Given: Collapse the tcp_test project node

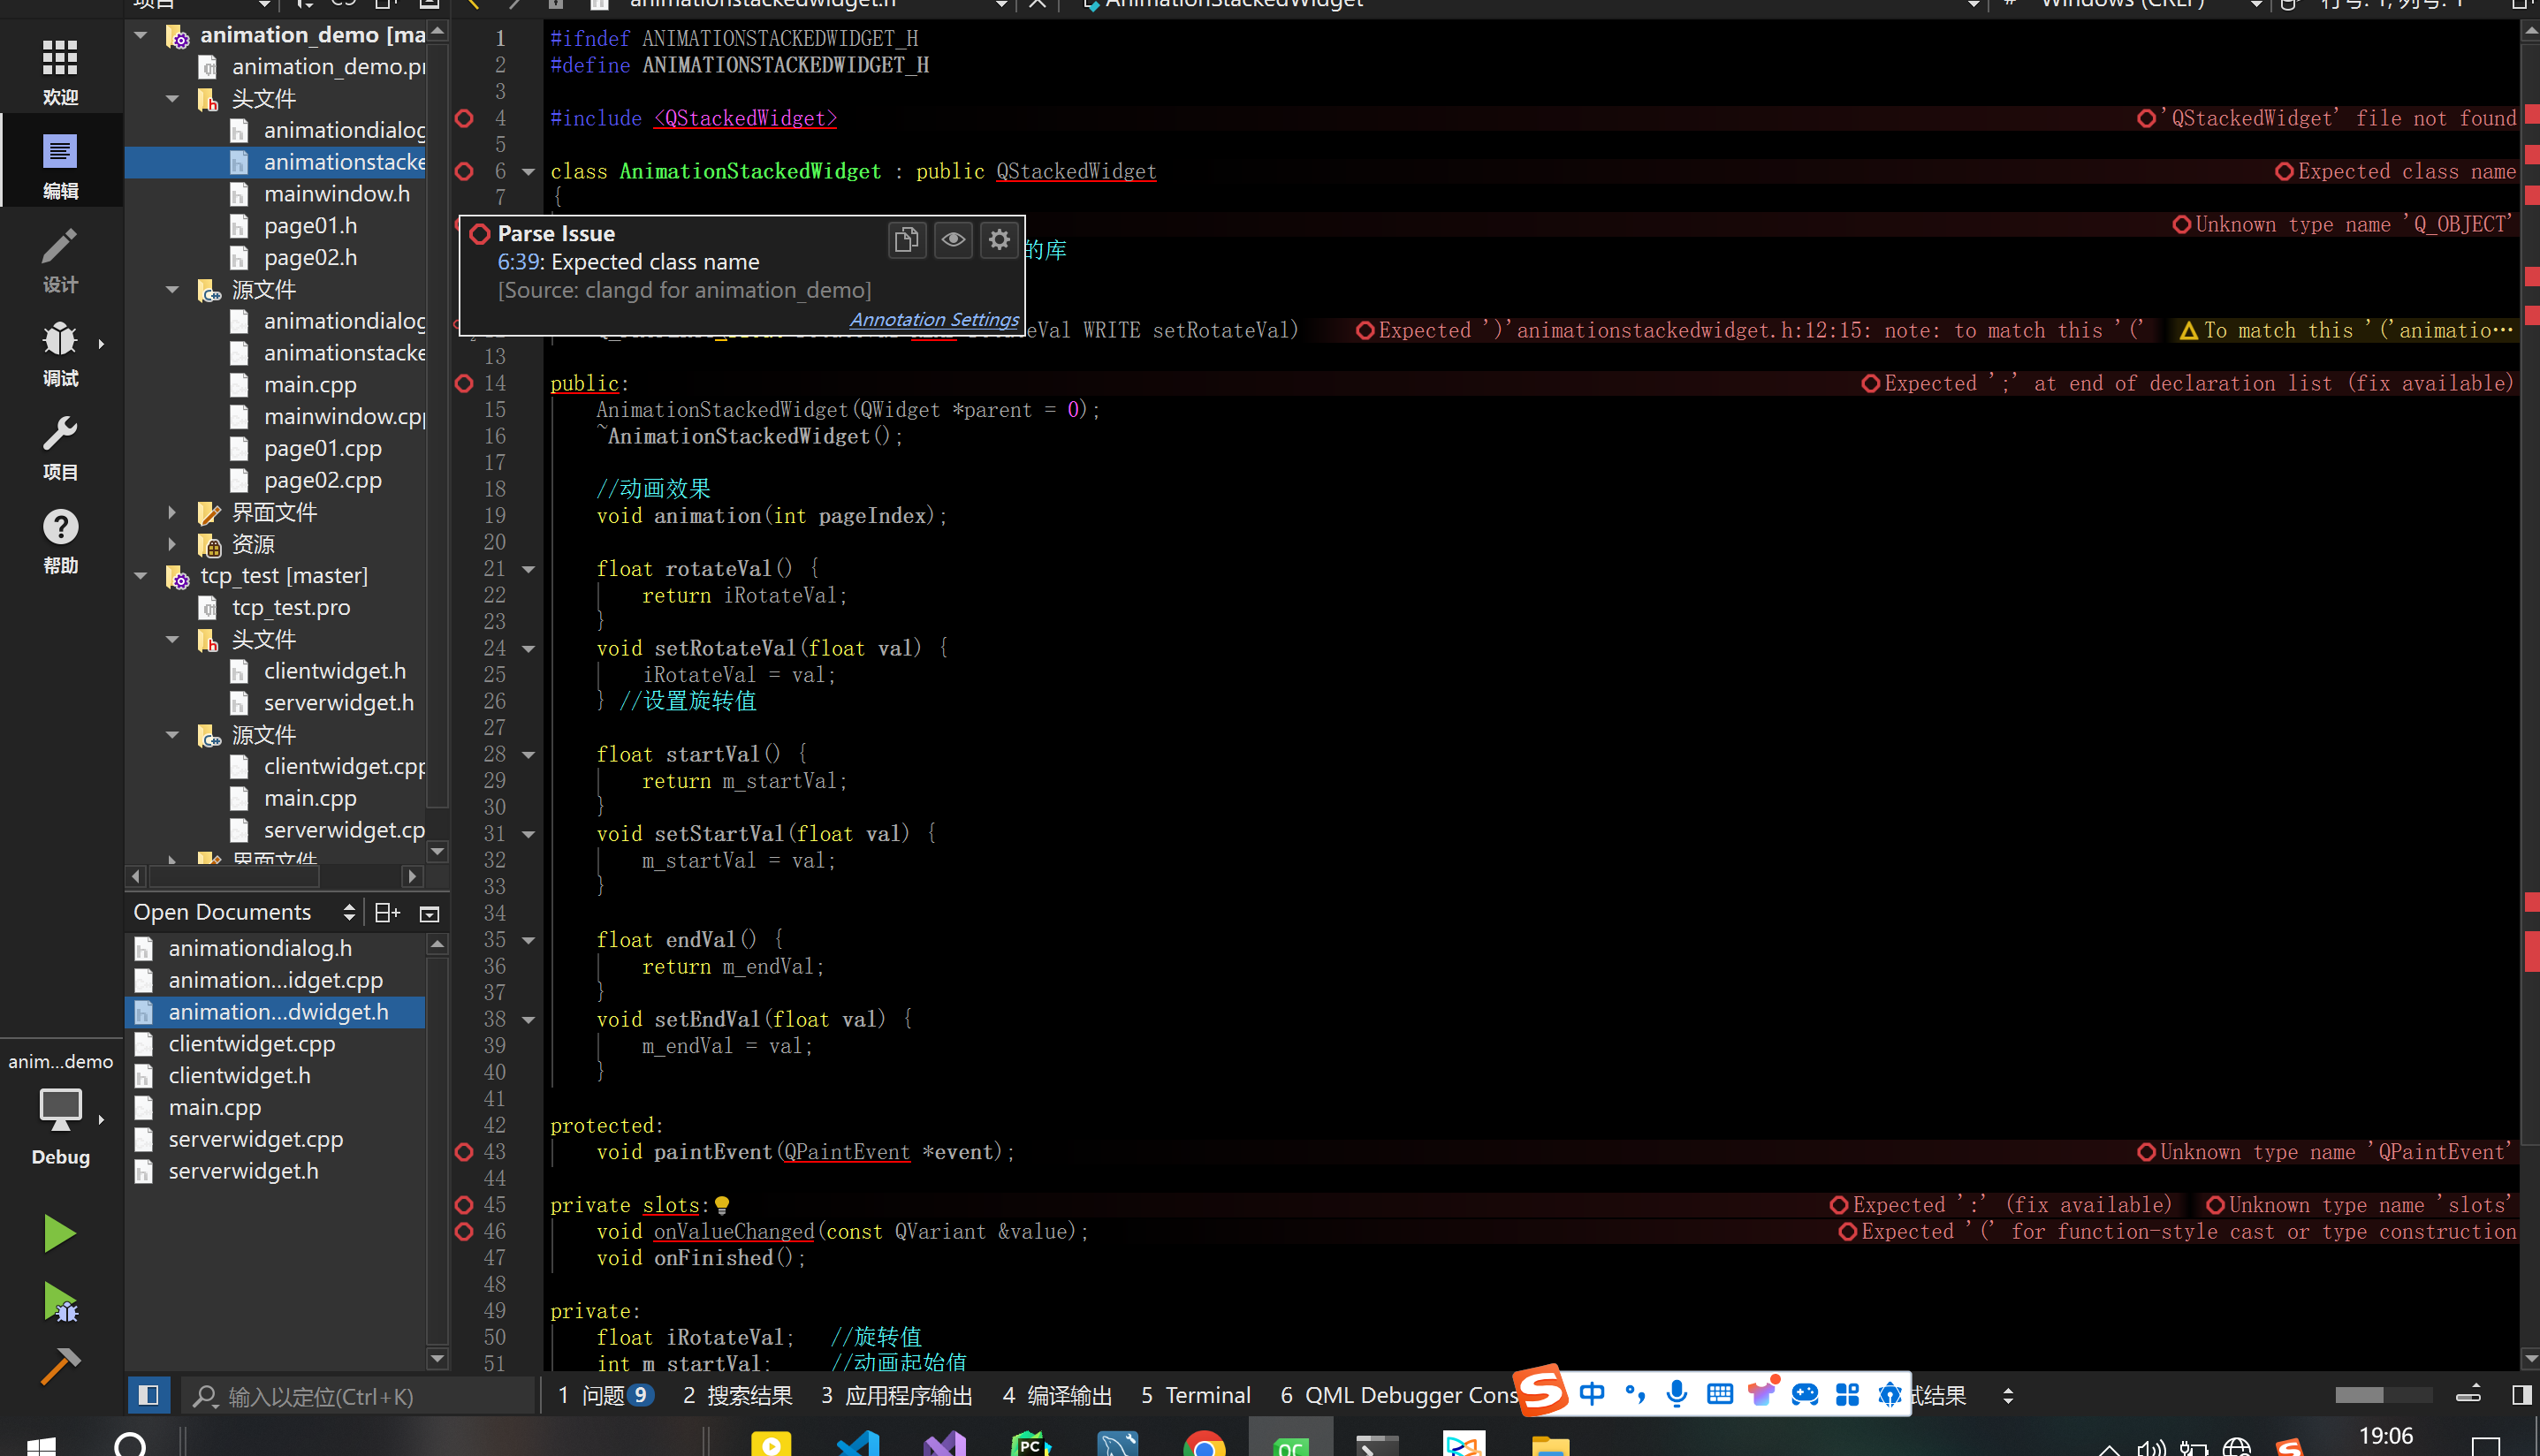Looking at the screenshot, I should point(141,576).
